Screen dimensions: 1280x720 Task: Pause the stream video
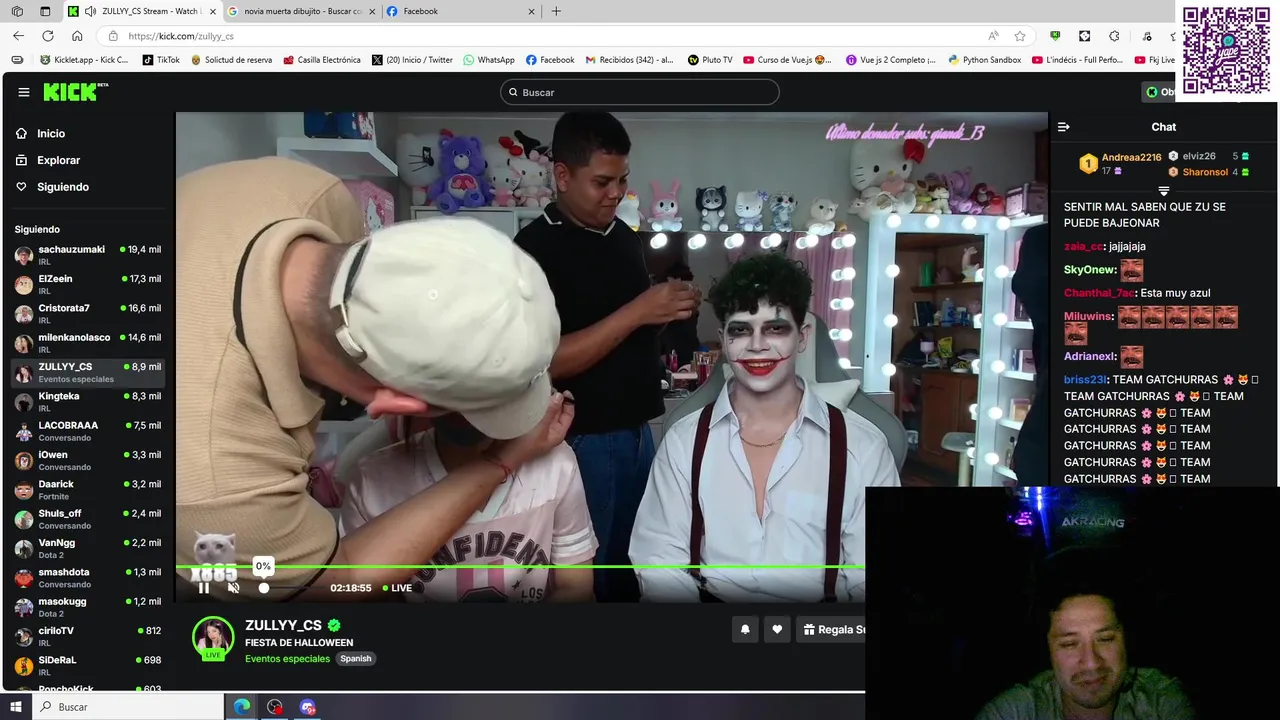(x=204, y=588)
